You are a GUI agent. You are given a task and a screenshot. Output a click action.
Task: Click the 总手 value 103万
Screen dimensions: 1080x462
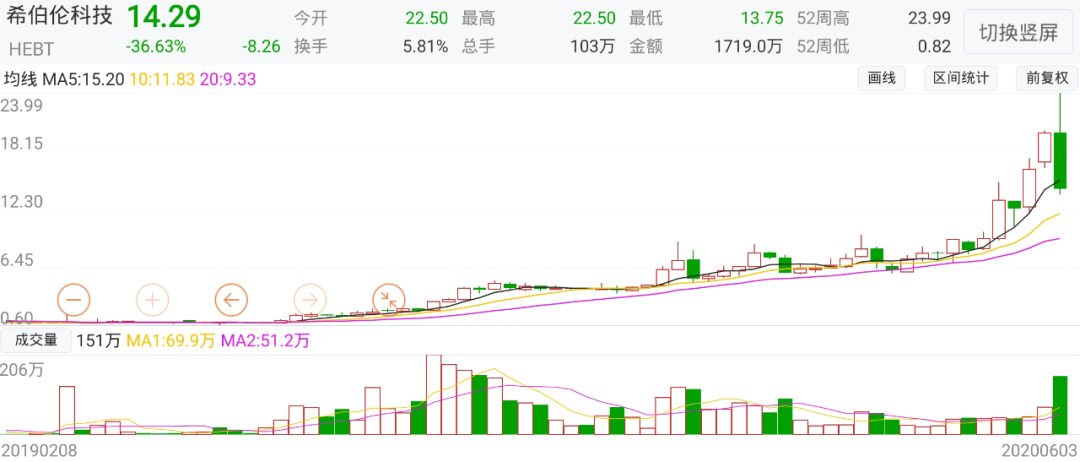pyautogui.click(x=592, y=47)
